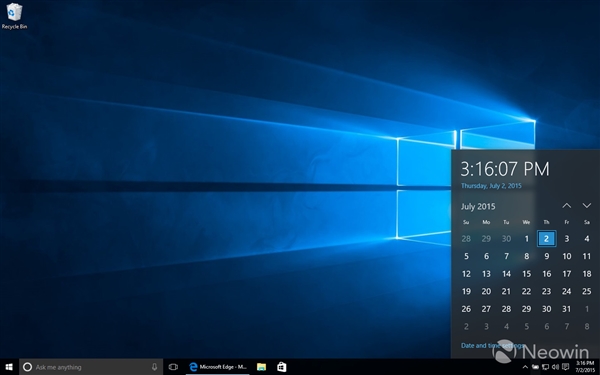Choose date 13 in the calendar
Image resolution: width=600 pixels, height=375 pixels.
click(486, 274)
